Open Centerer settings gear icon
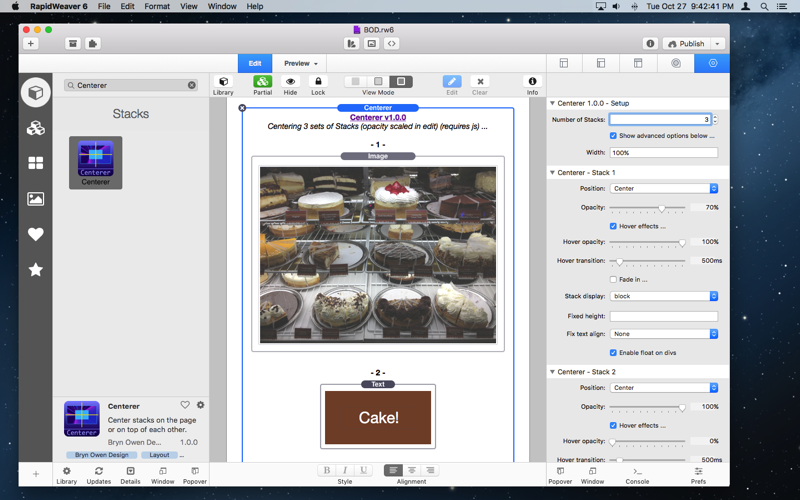The image size is (800, 500). point(201,405)
